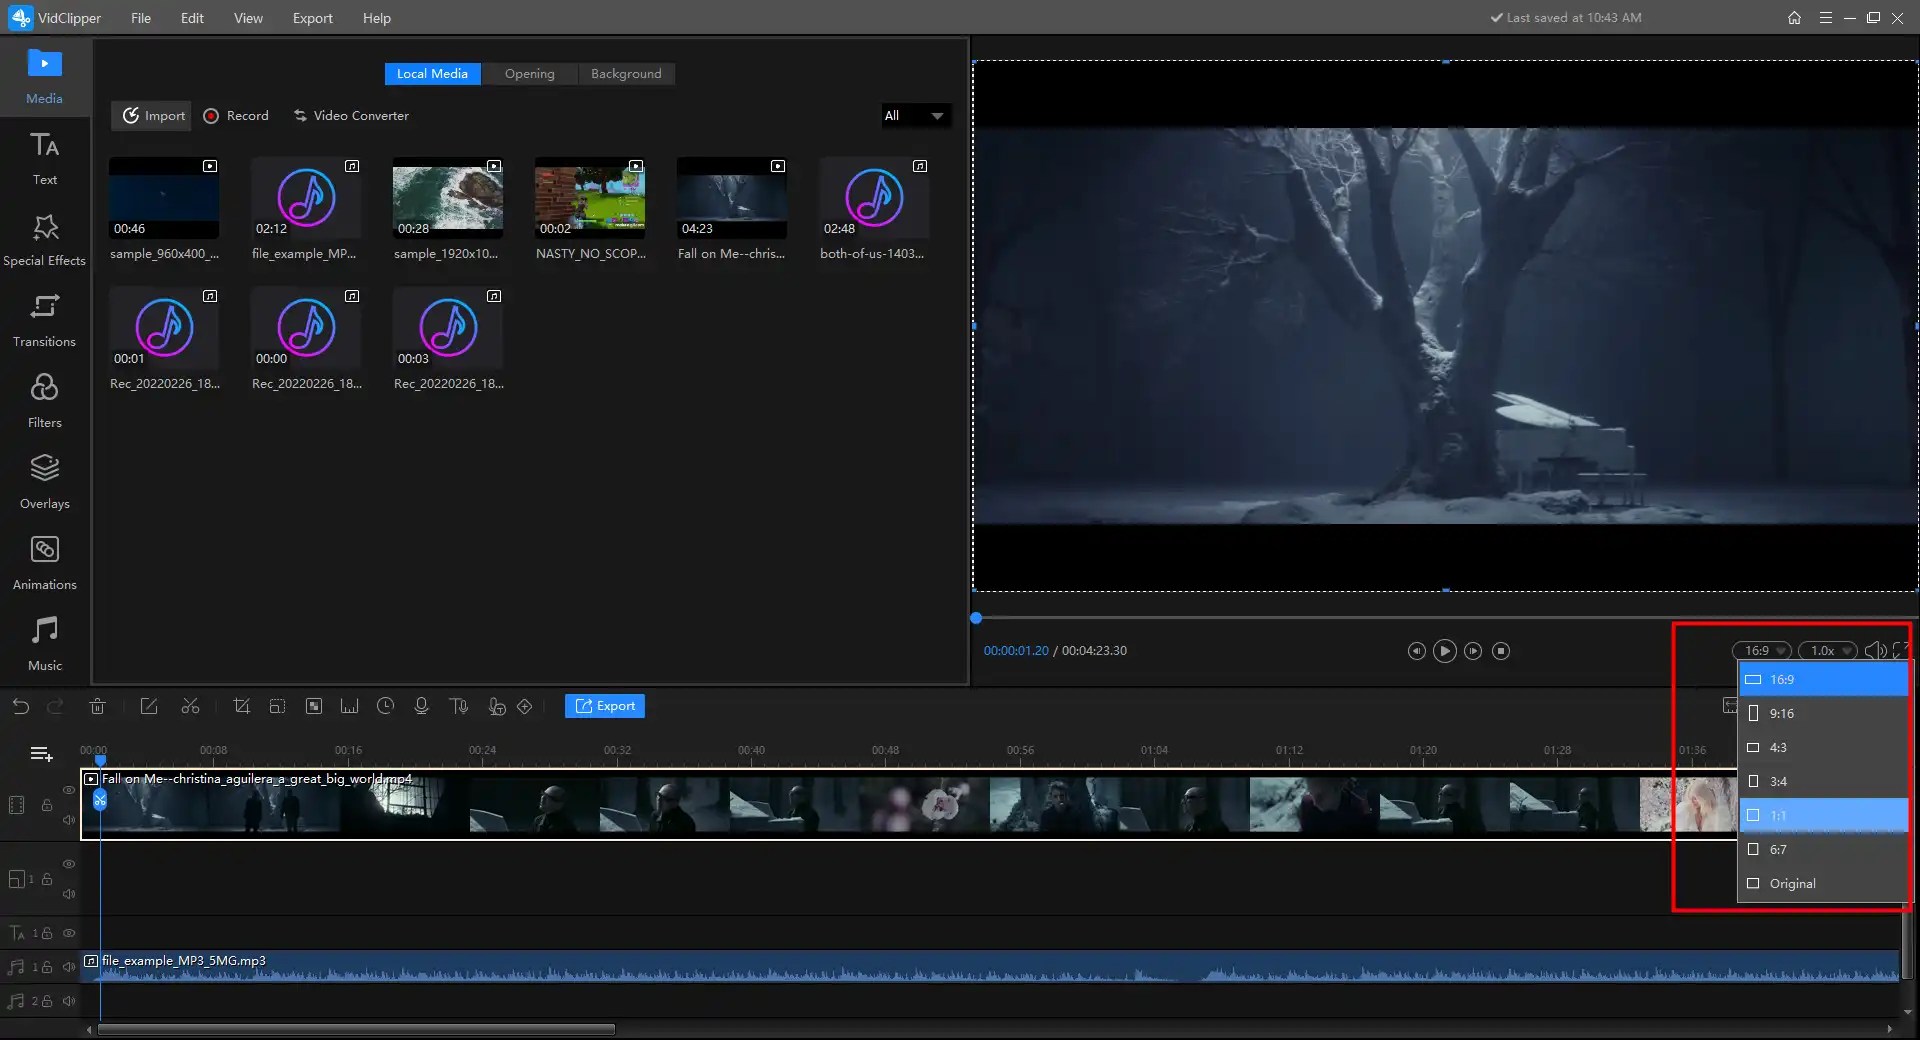
Task: Click the voiceover microphone icon
Action: pyautogui.click(x=421, y=706)
